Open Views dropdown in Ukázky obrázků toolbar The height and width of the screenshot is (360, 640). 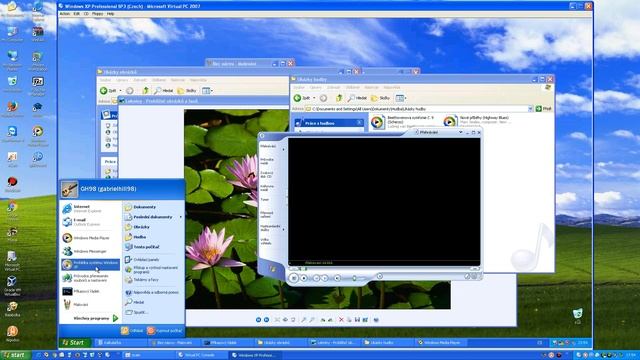pos(208,91)
